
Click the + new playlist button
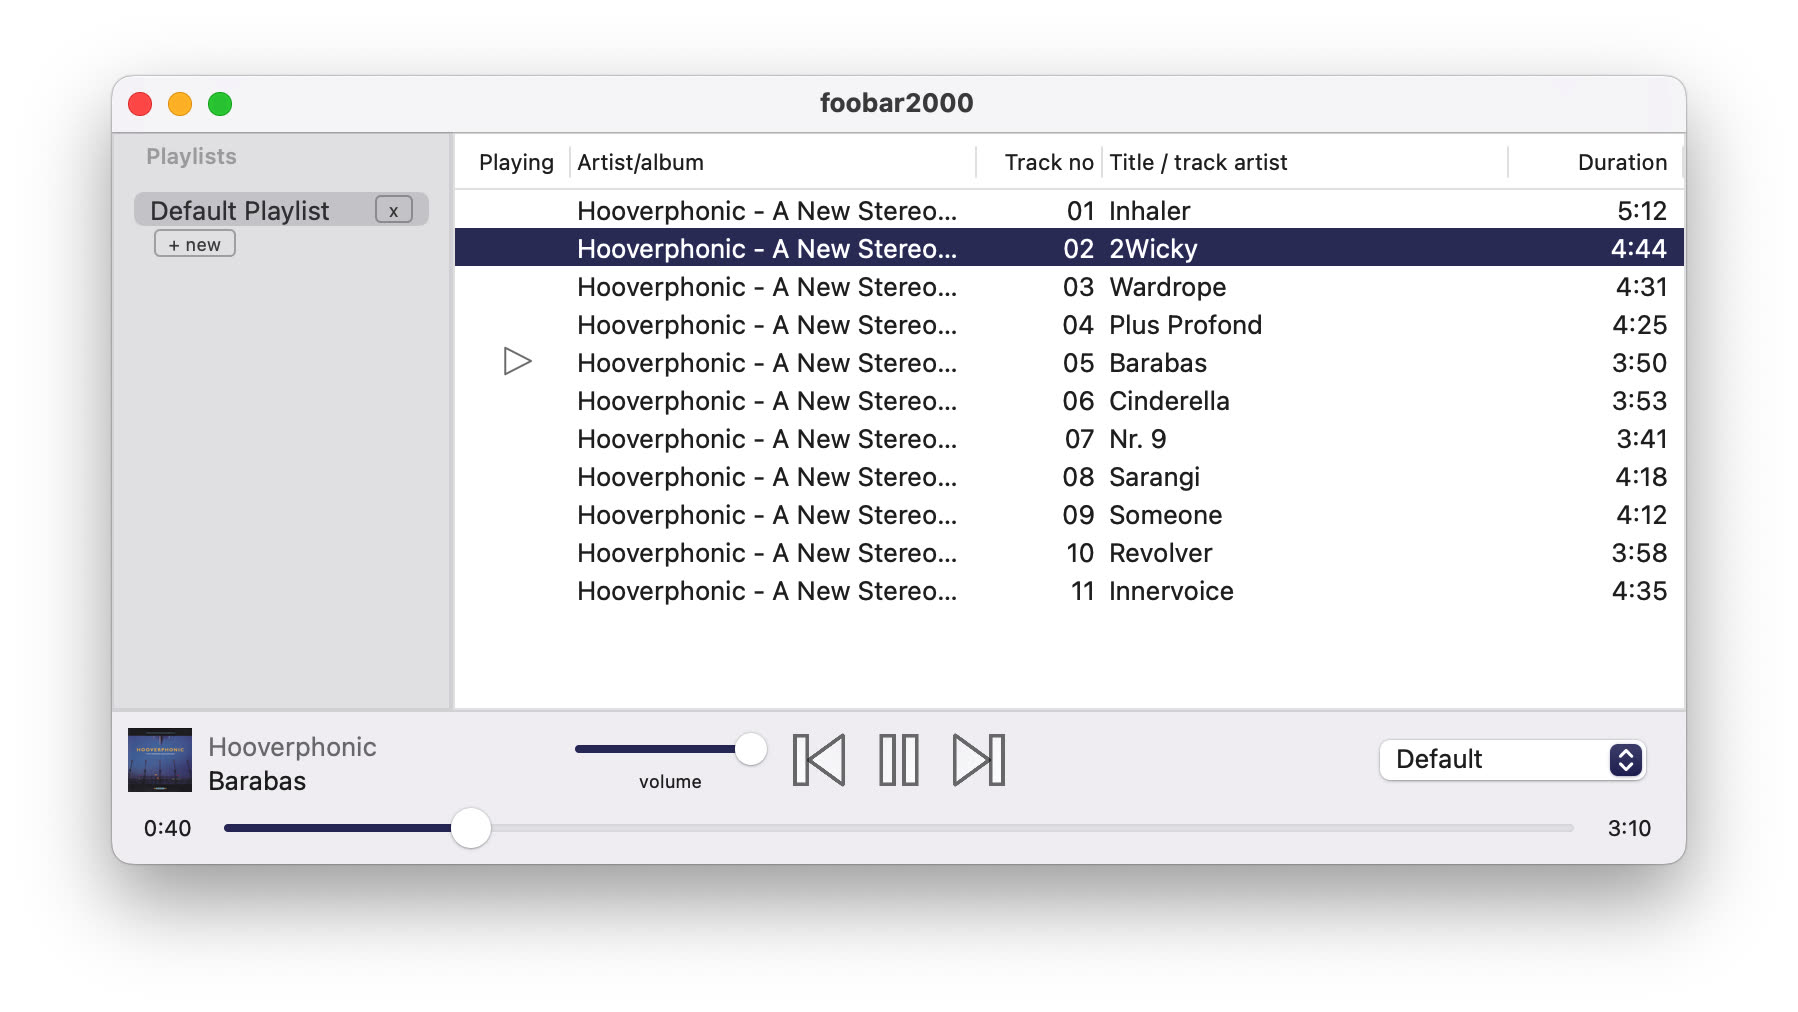pyautogui.click(x=195, y=243)
